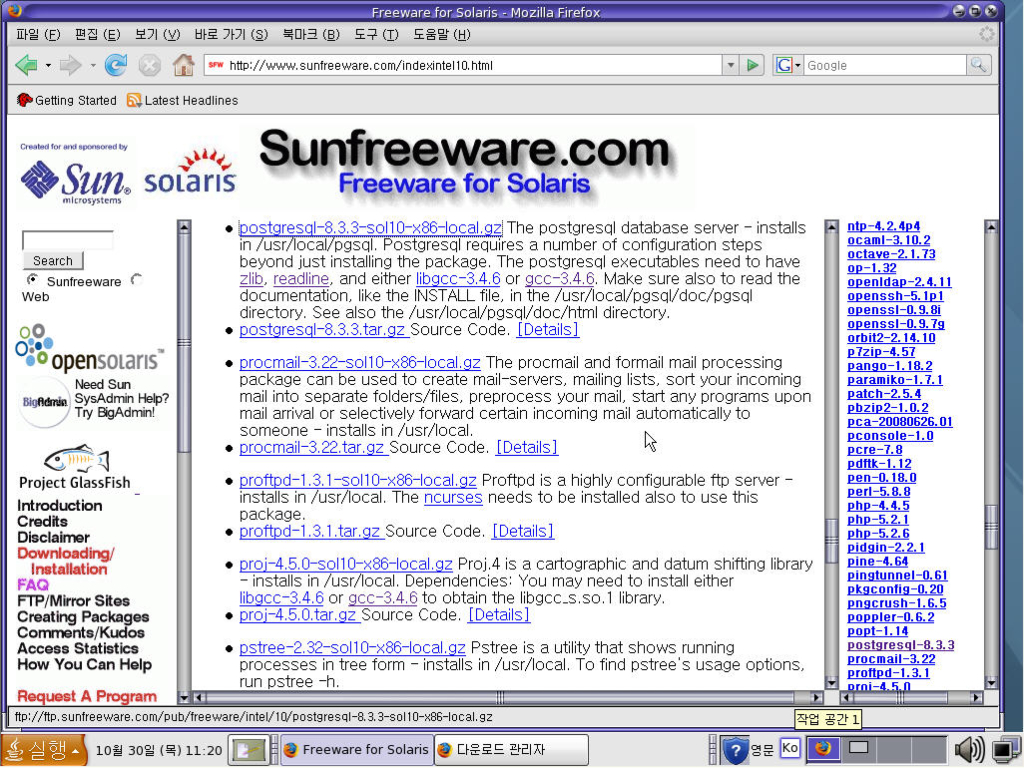Click the Ko input method indicator
This screenshot has width=1024, height=768.
[790, 748]
